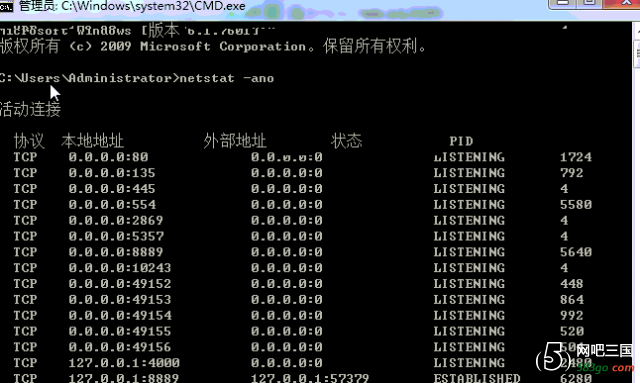Click PID 4 in the 0.0.0.0:2869 row
The height and width of the screenshot is (383, 640).
tap(564, 220)
